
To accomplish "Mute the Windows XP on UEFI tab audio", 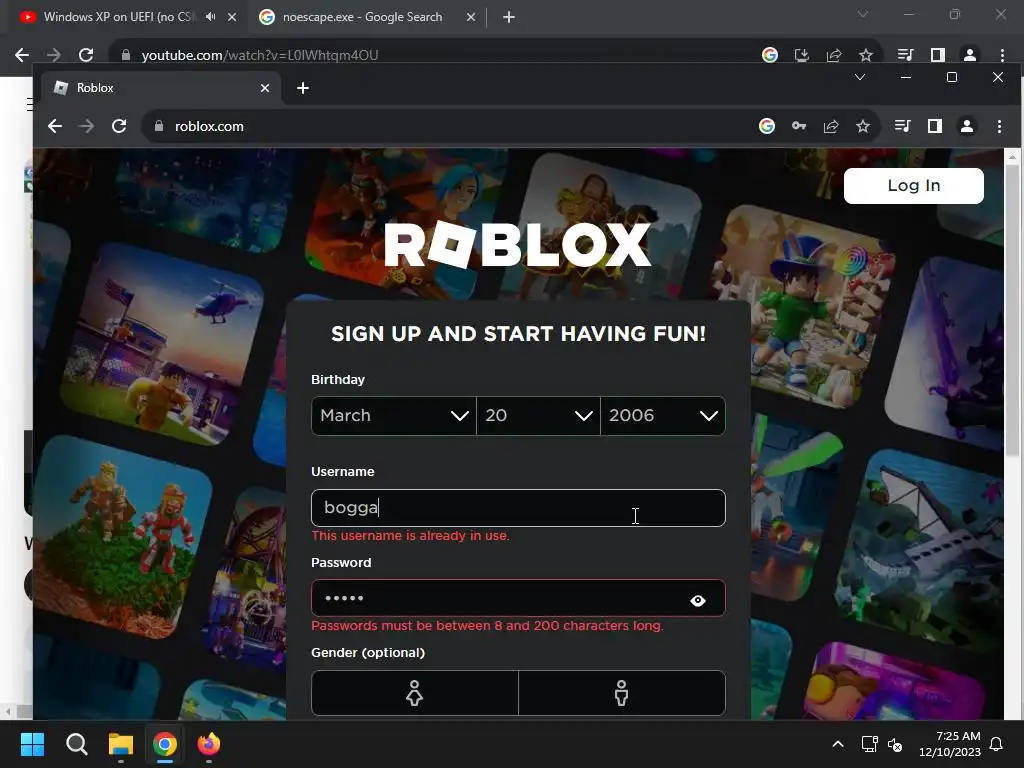I will [x=210, y=17].
